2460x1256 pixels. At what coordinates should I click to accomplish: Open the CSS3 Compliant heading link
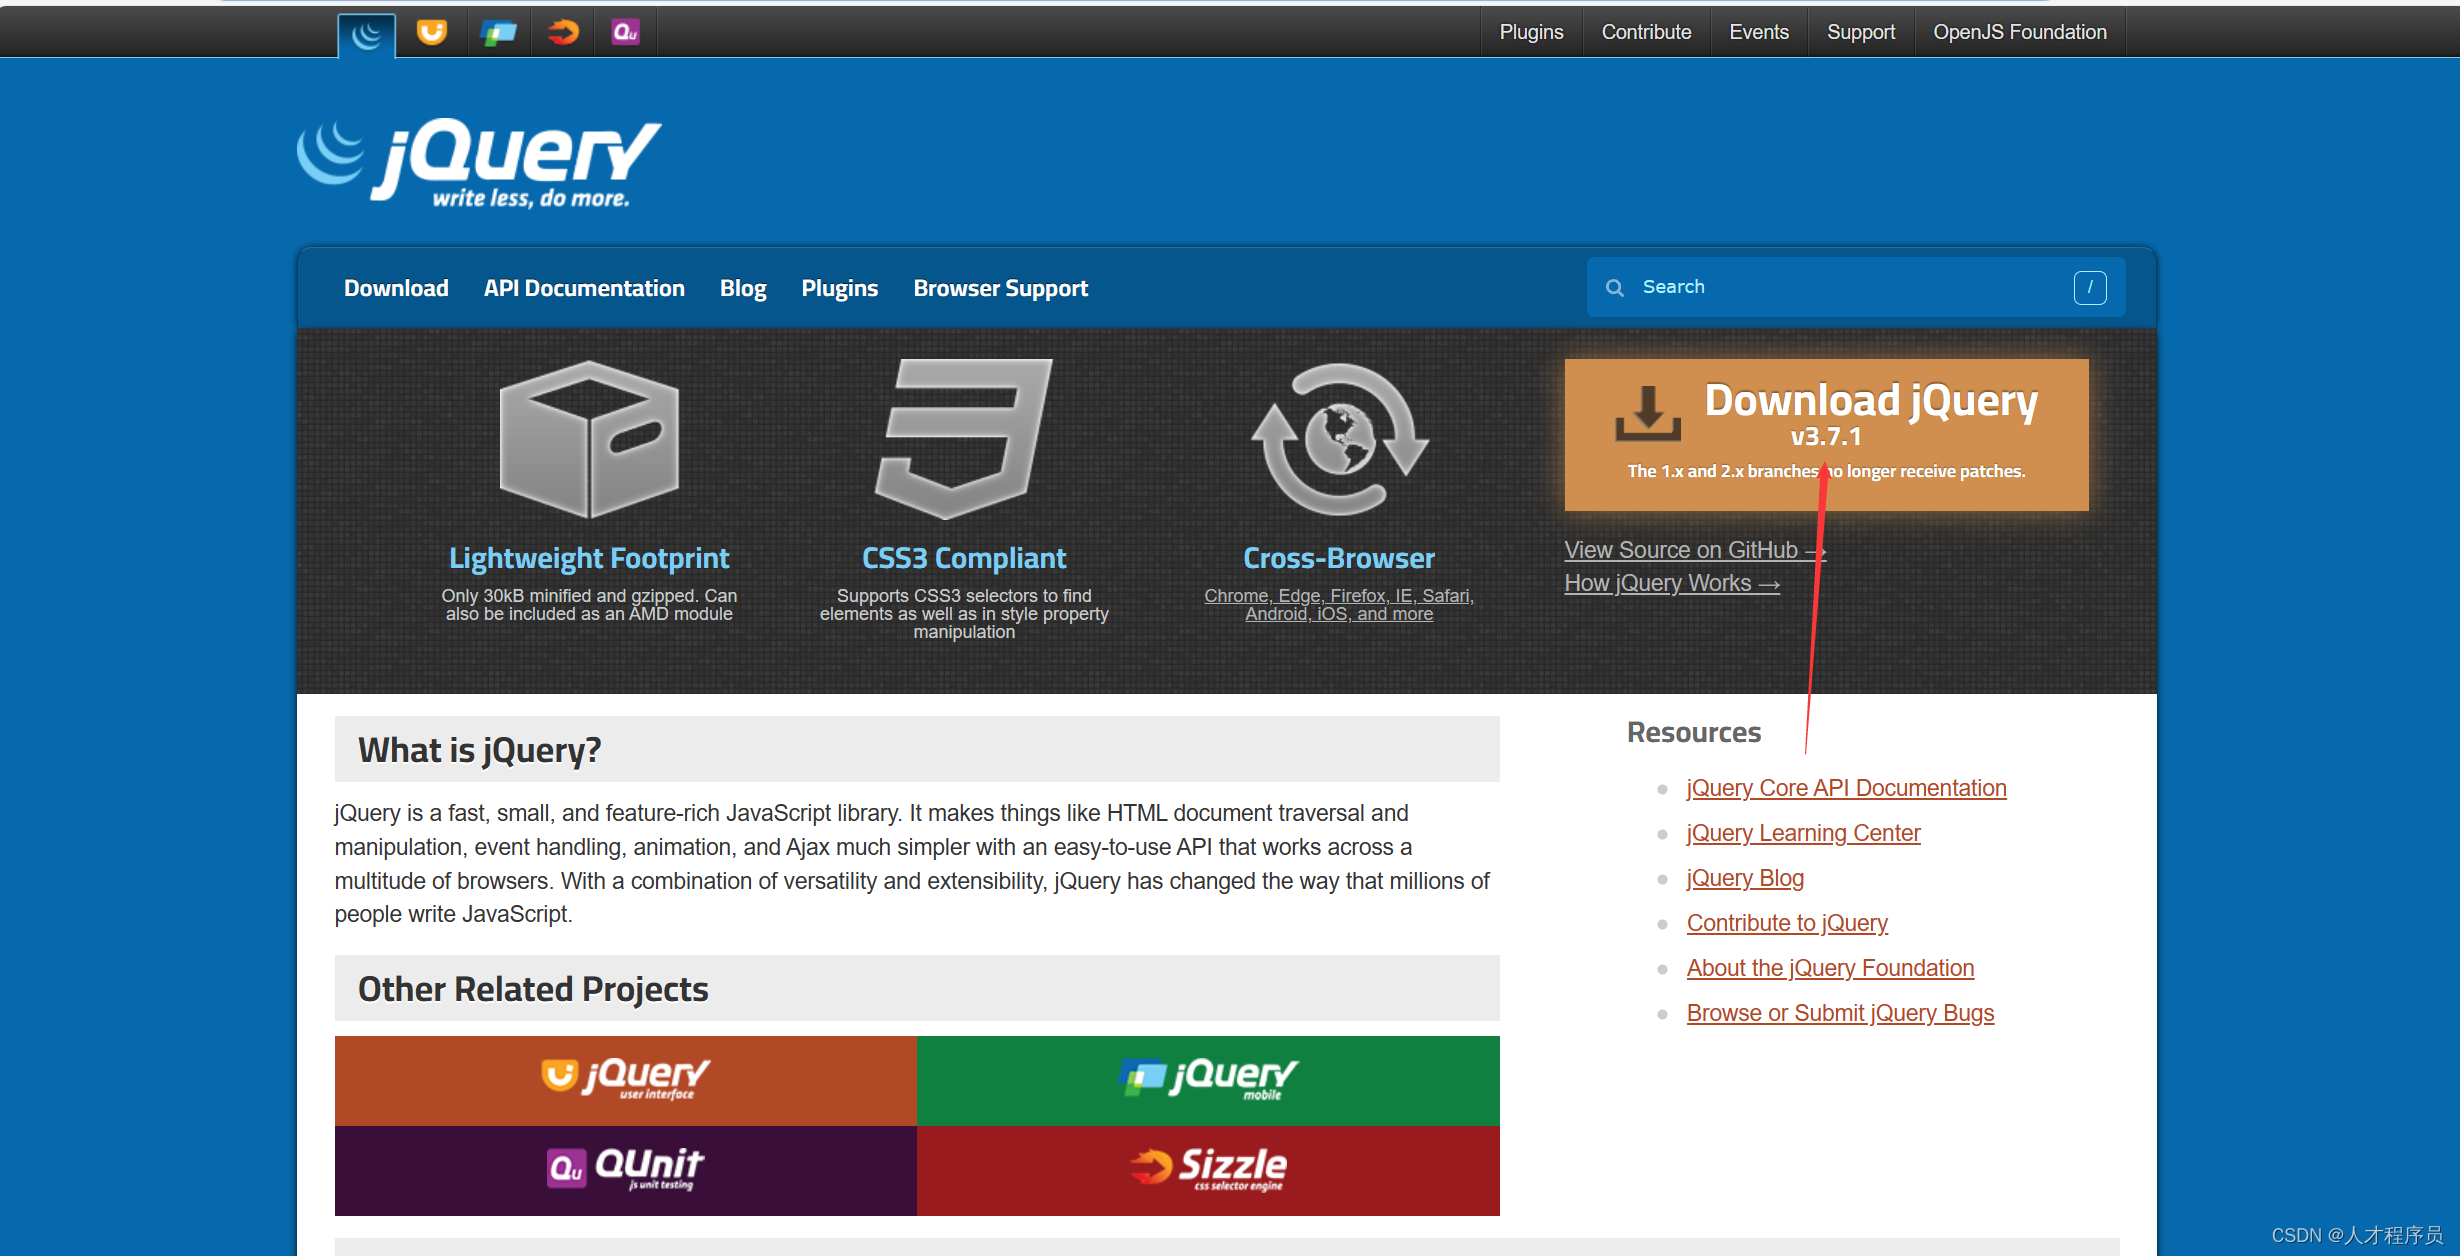pos(964,558)
